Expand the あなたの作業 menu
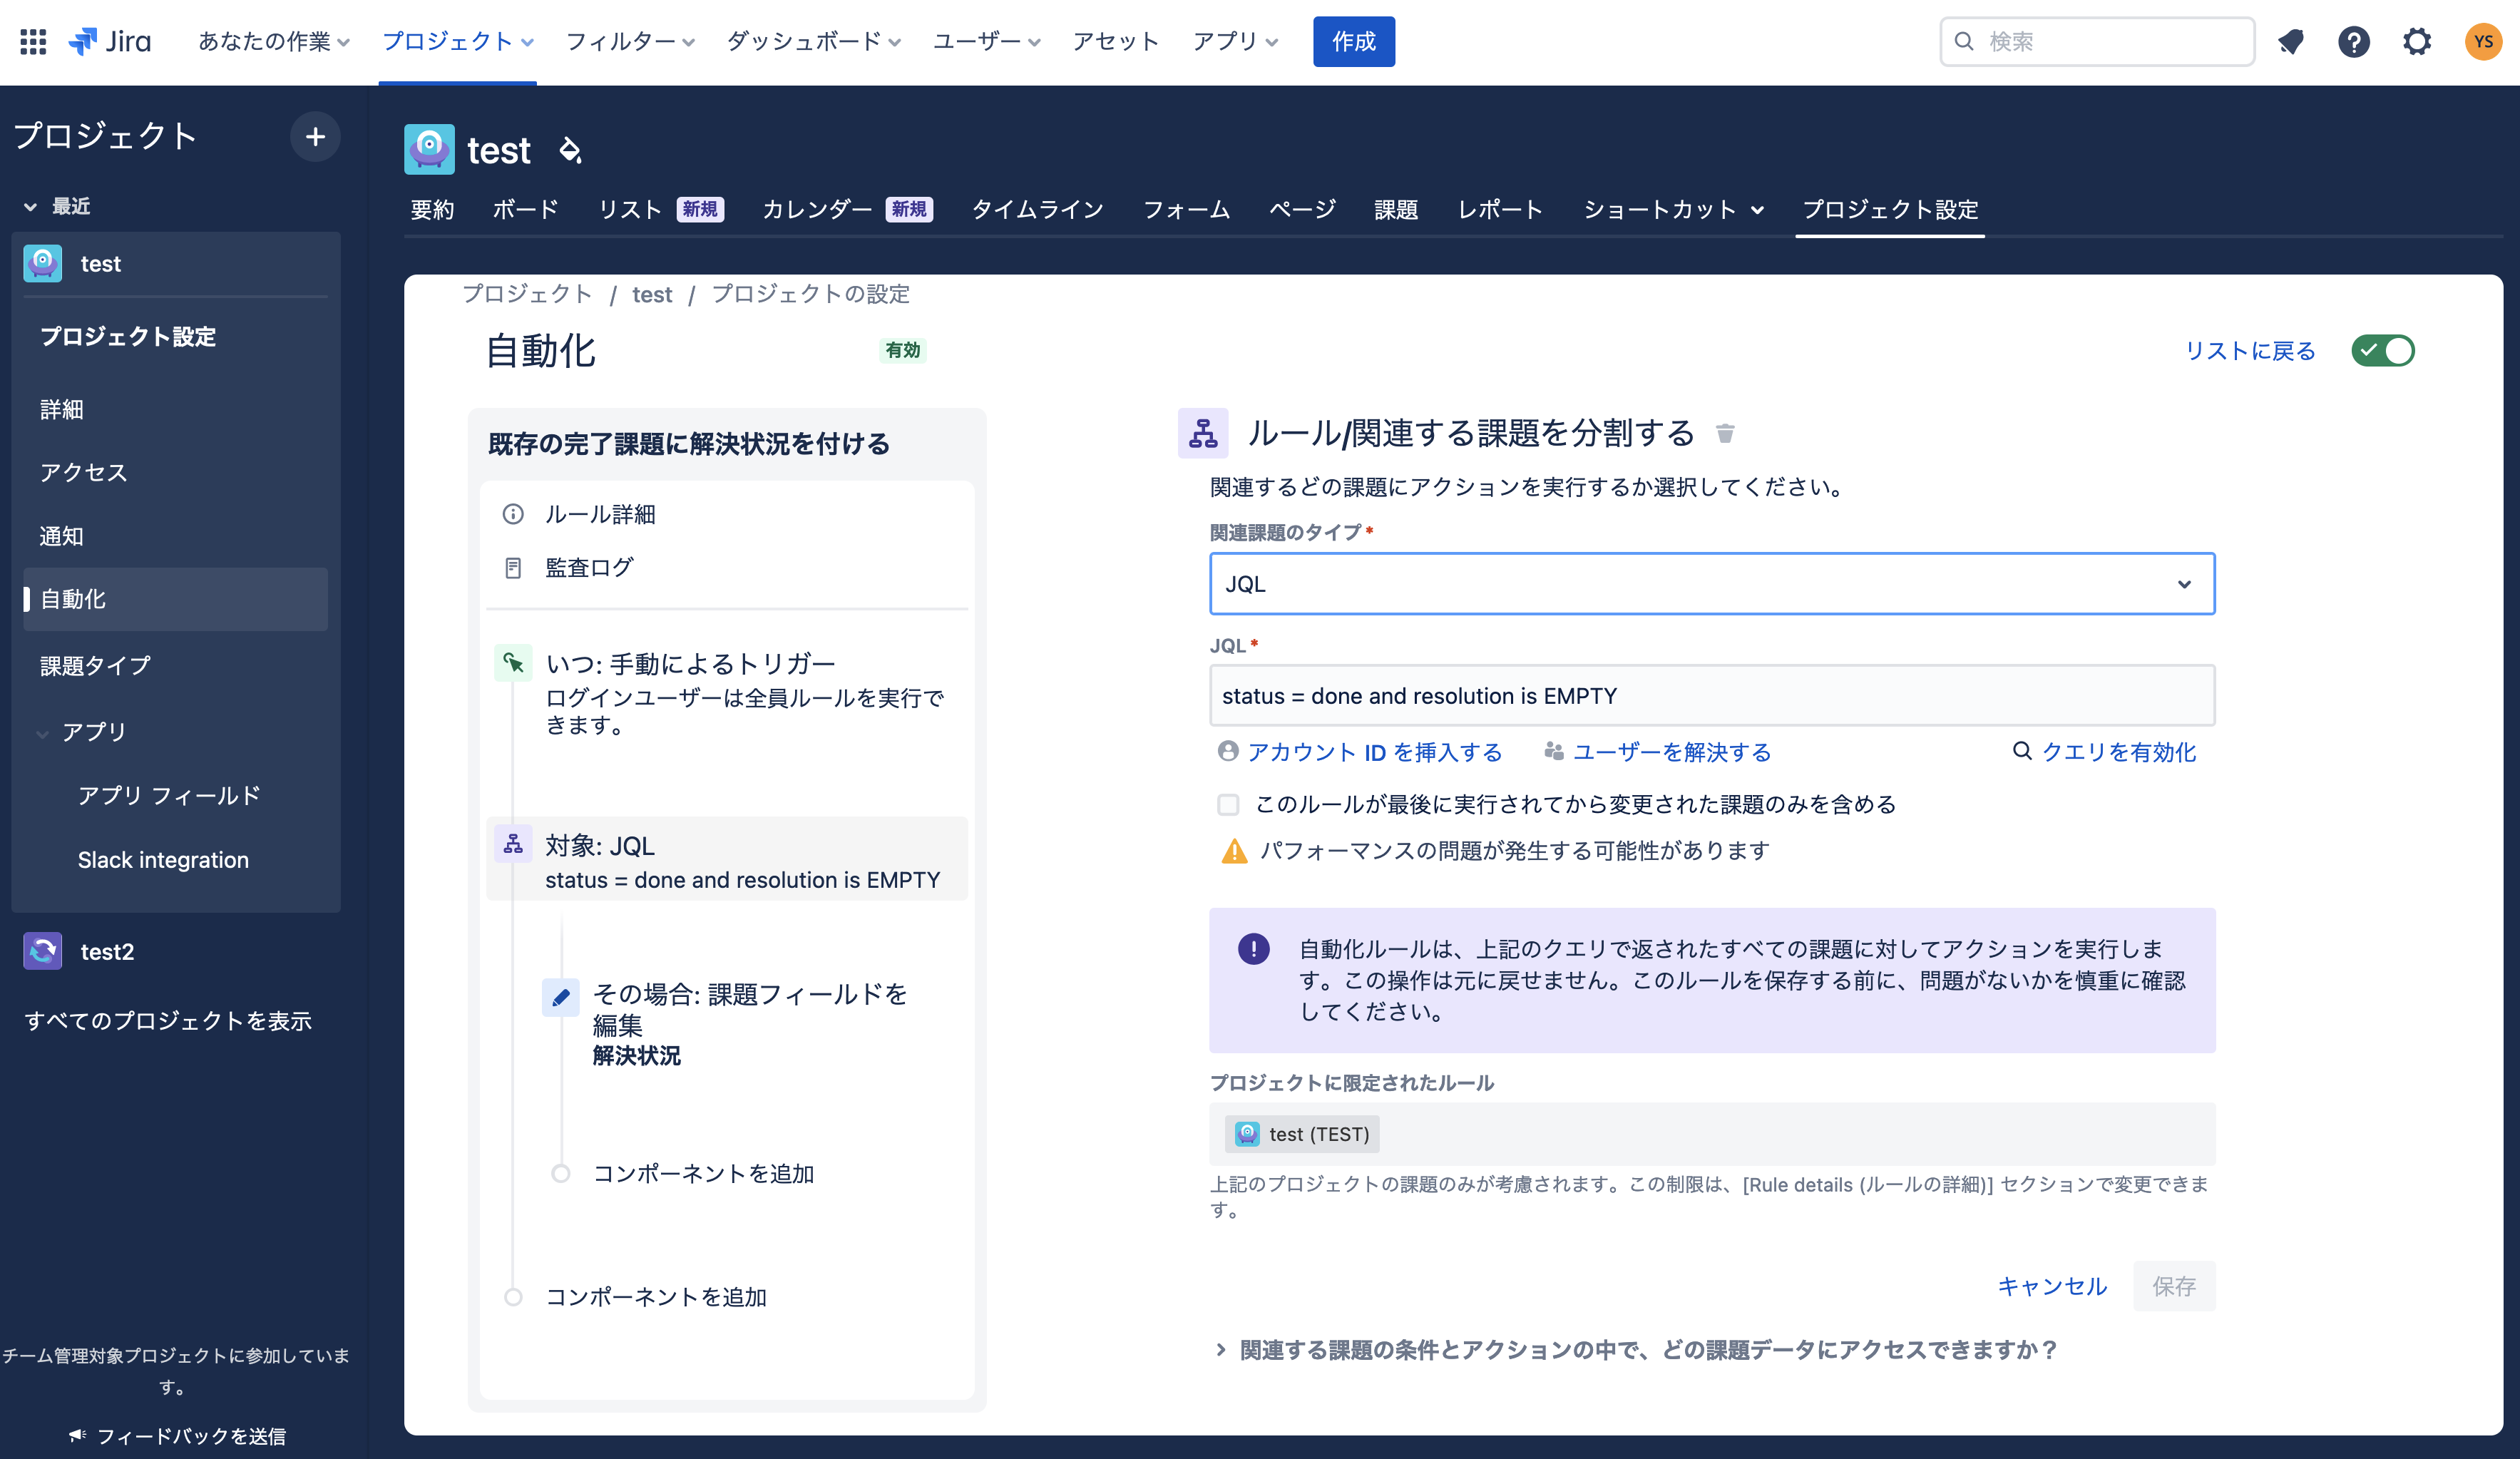The width and height of the screenshot is (2520, 1459). pyautogui.click(x=274, y=41)
